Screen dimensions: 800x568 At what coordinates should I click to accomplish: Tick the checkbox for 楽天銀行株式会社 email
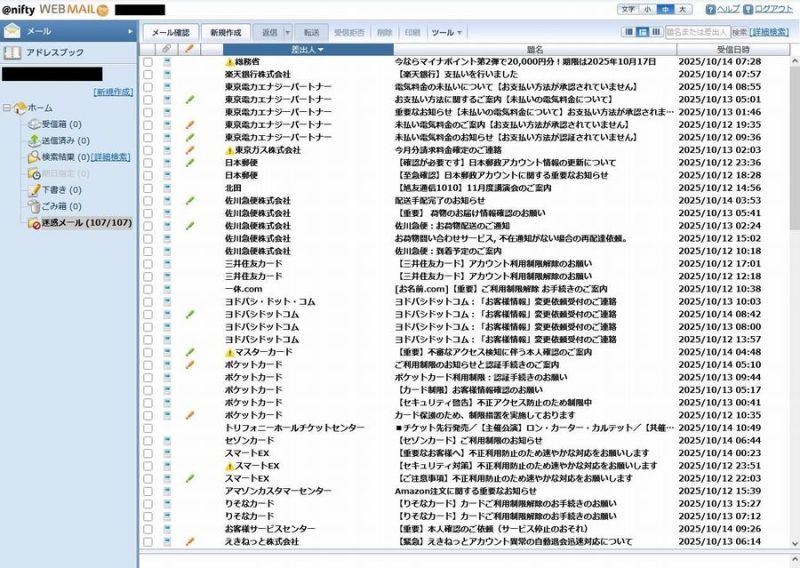[148, 74]
